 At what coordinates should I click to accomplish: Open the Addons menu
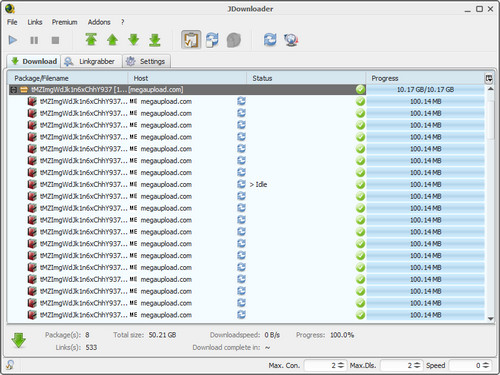tap(99, 22)
